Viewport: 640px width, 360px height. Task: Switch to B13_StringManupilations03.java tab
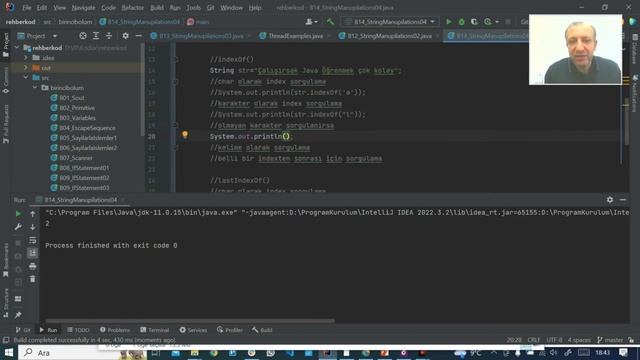pyautogui.click(x=201, y=36)
